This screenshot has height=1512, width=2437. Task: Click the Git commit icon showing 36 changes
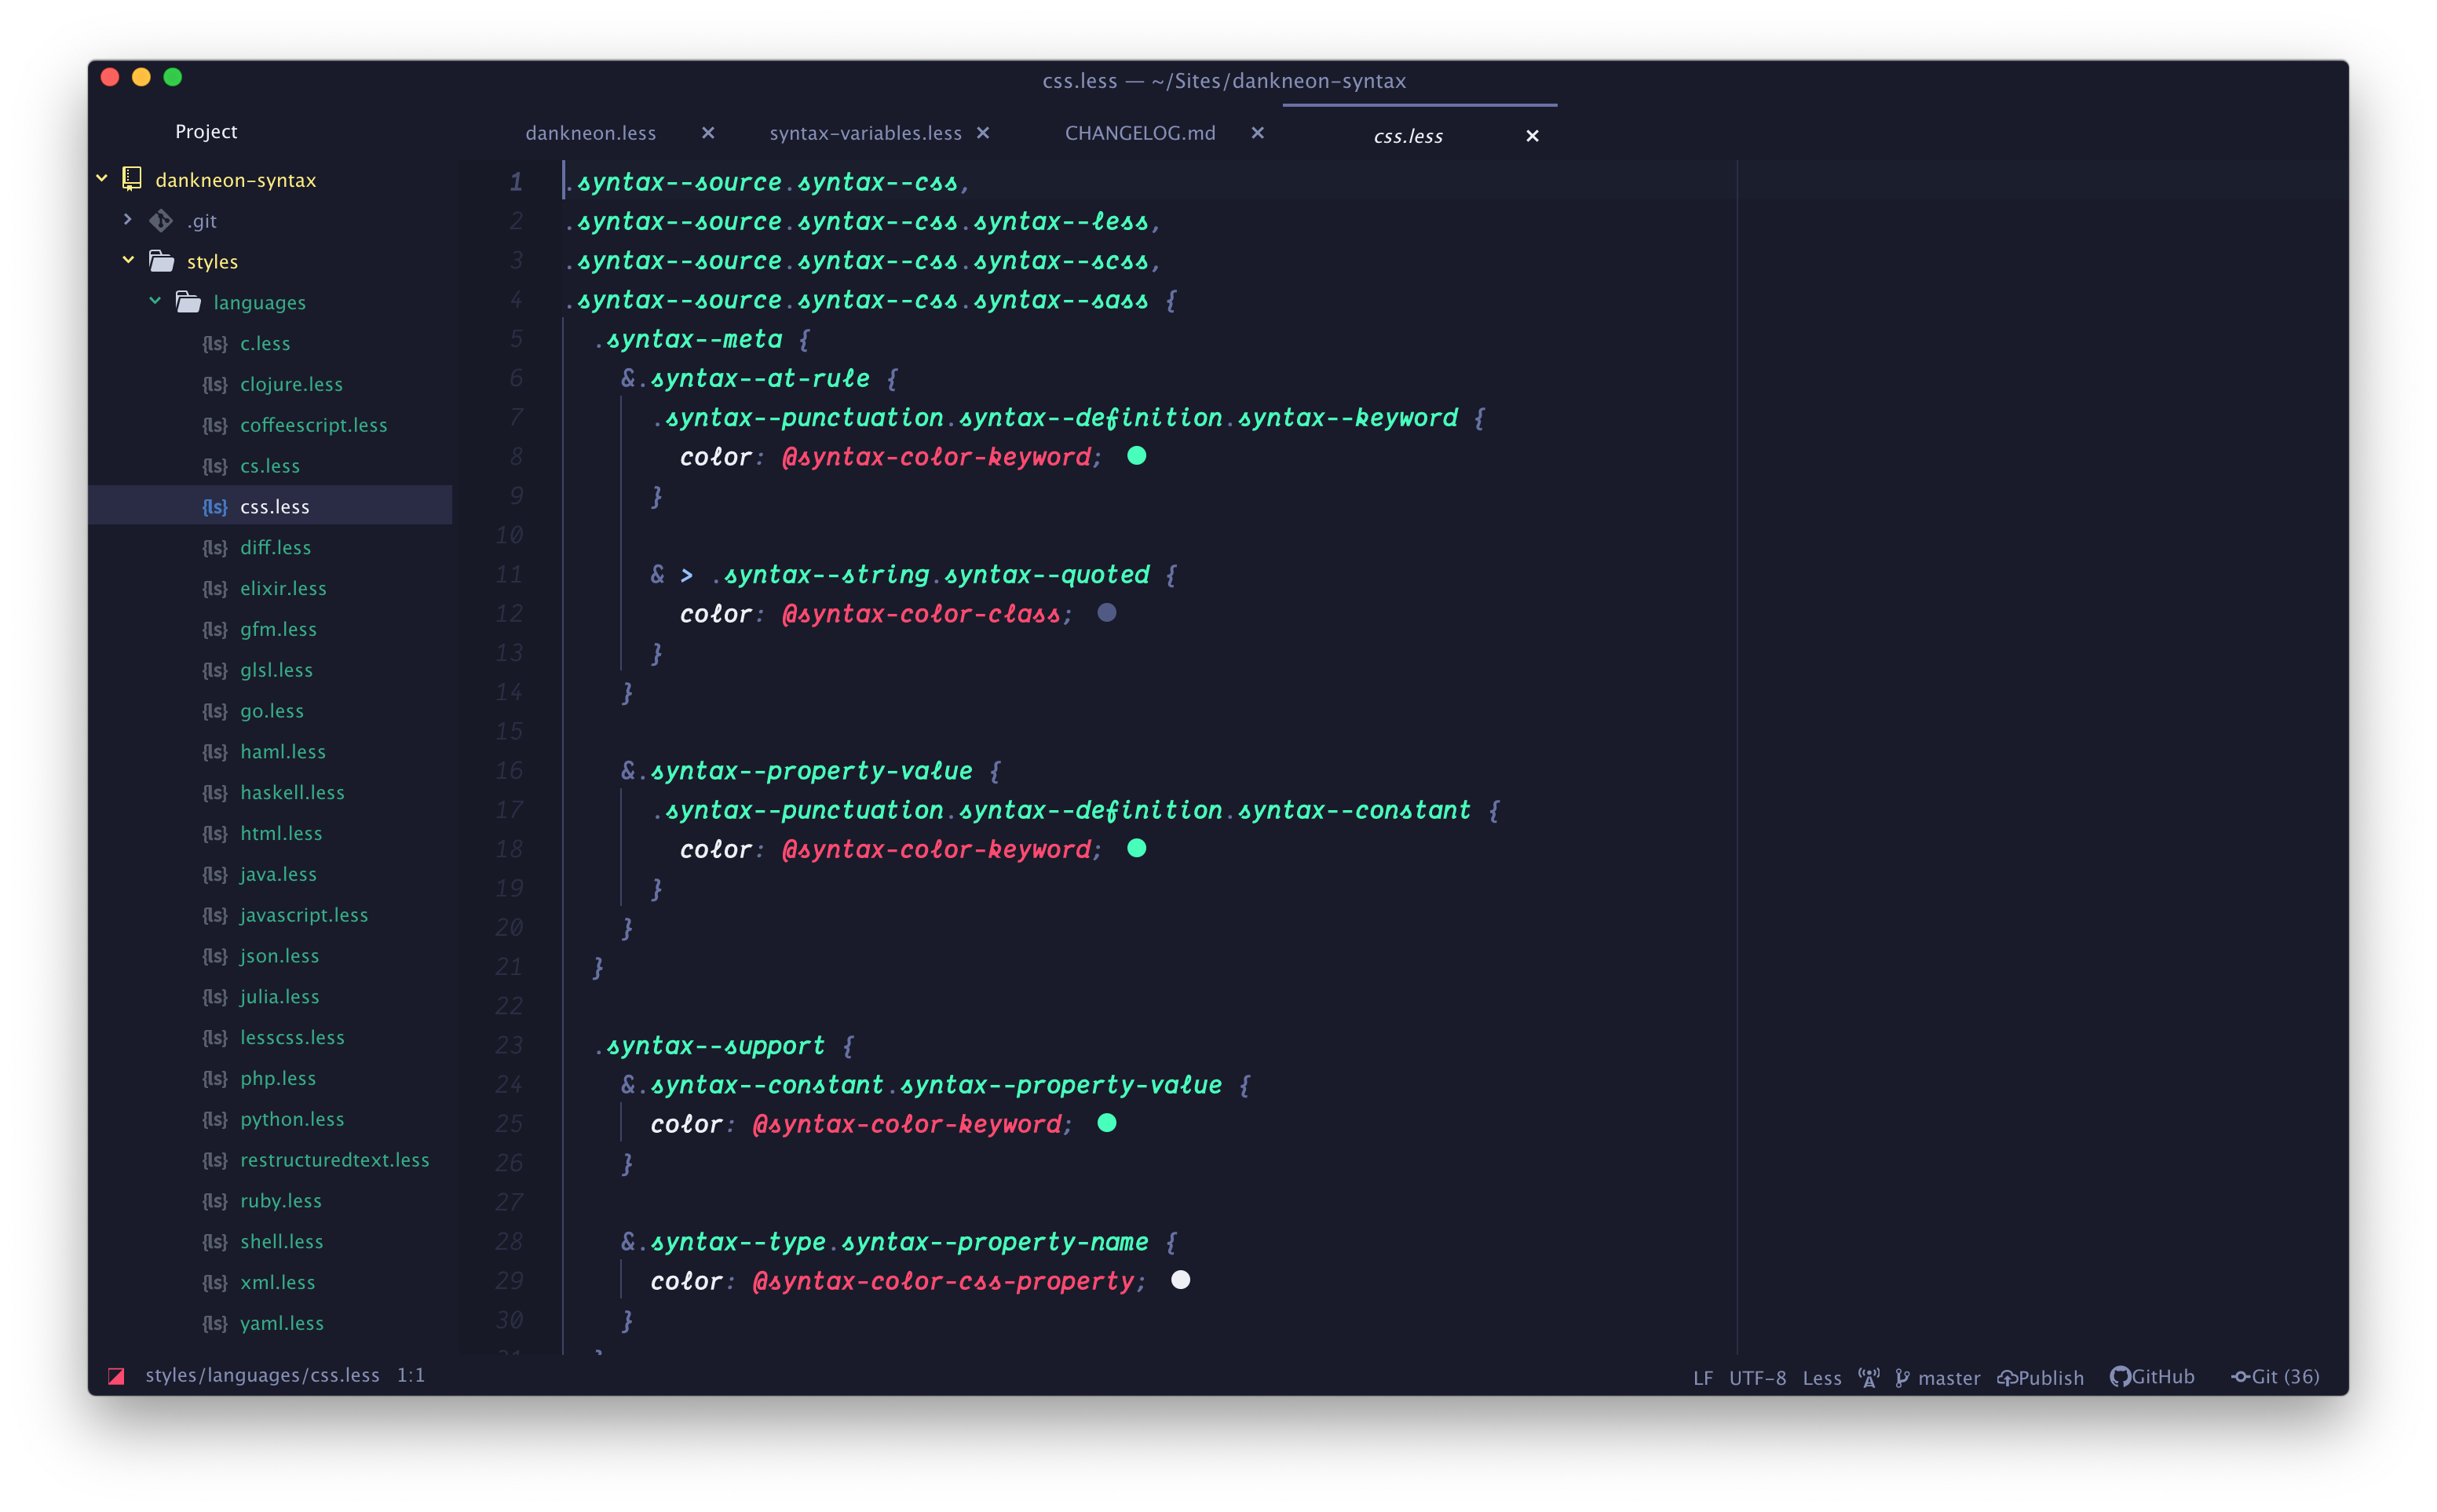[x=2240, y=1377]
